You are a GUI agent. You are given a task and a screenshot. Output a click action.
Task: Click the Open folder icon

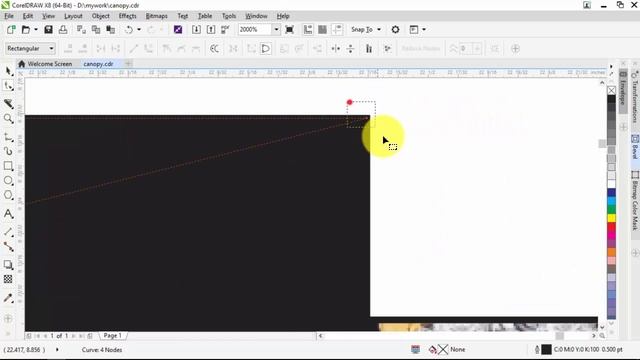click(x=26, y=29)
